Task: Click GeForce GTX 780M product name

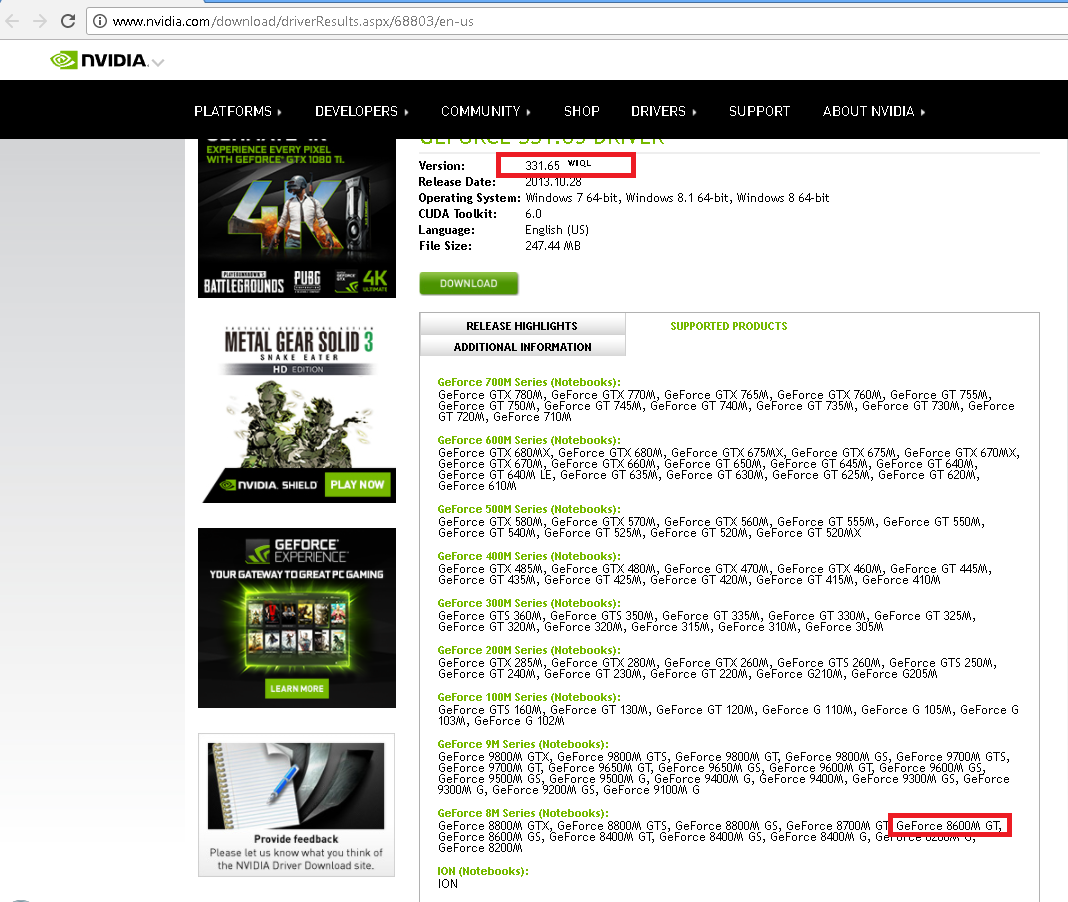Action: 490,395
